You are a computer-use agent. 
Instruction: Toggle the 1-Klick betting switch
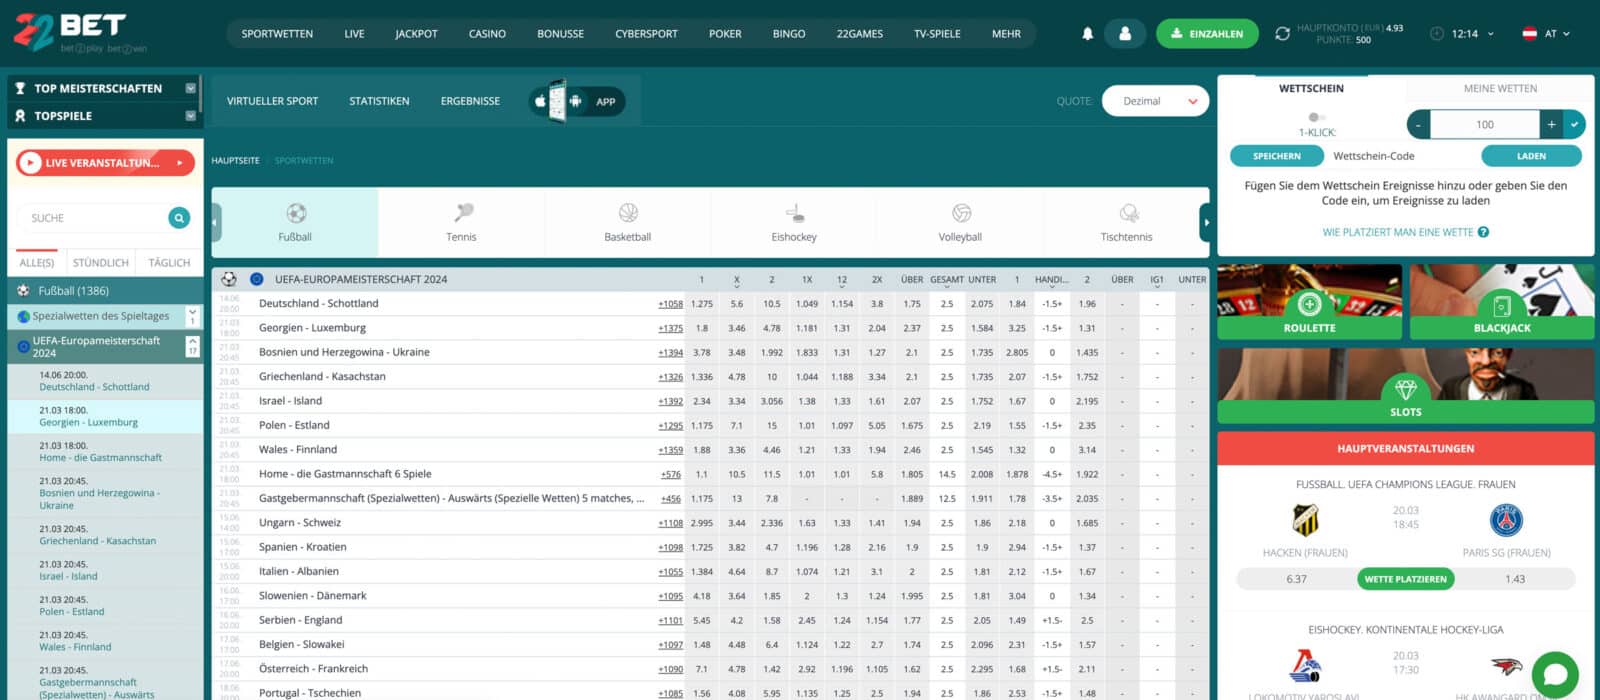click(1317, 117)
